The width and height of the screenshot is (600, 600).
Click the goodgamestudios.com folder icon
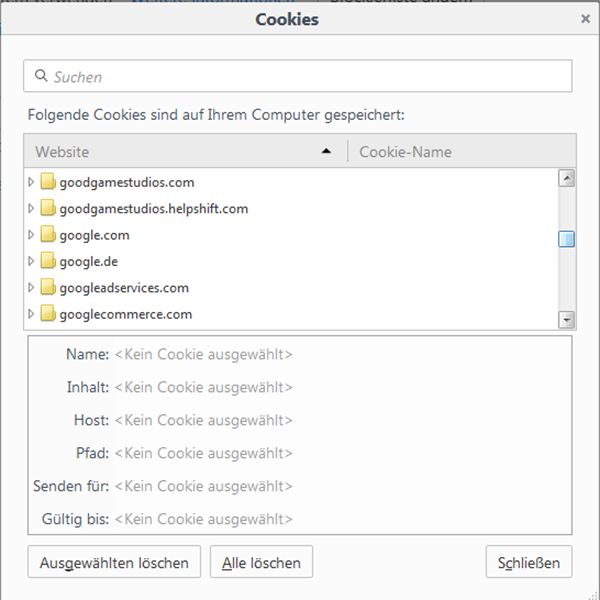pos(48,181)
